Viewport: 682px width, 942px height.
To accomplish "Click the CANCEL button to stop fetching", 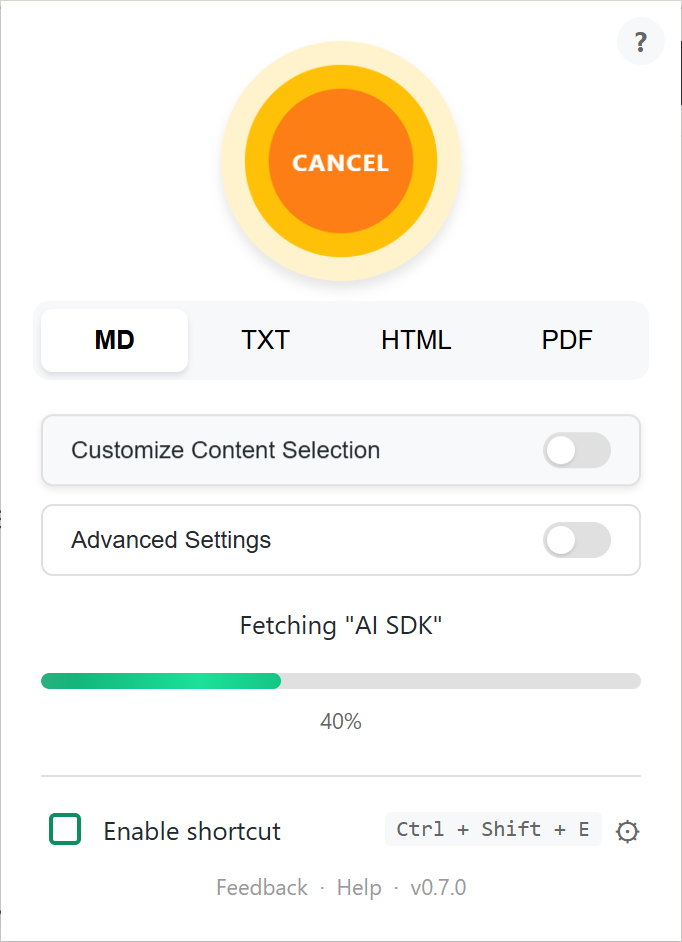I will point(340,162).
